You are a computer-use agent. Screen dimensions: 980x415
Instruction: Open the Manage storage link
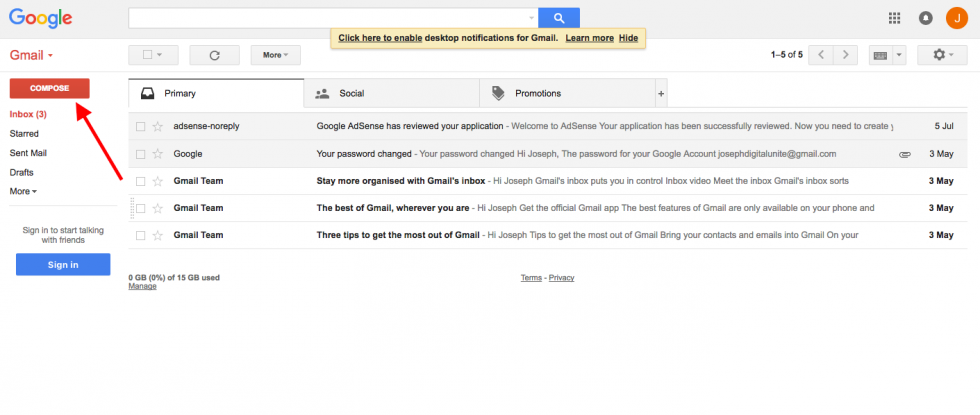point(142,286)
